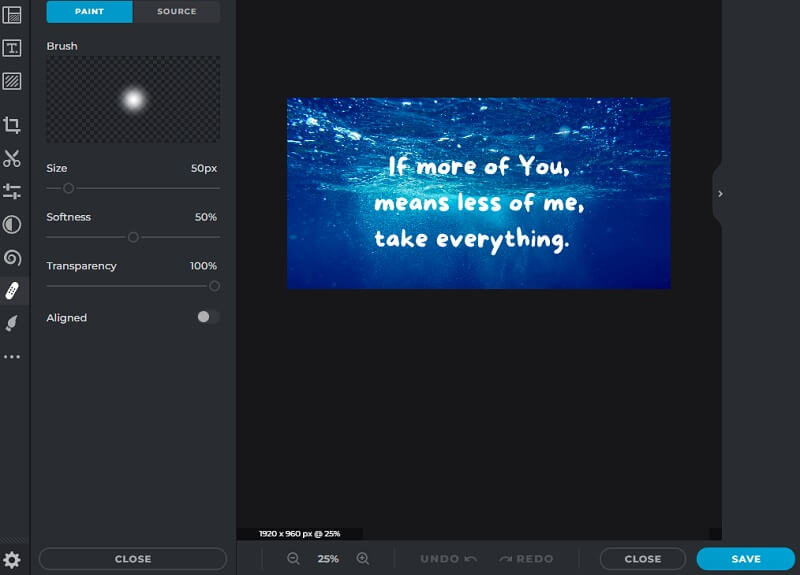800x575 pixels.
Task: Open the settings gear icon
Action: click(x=12, y=560)
